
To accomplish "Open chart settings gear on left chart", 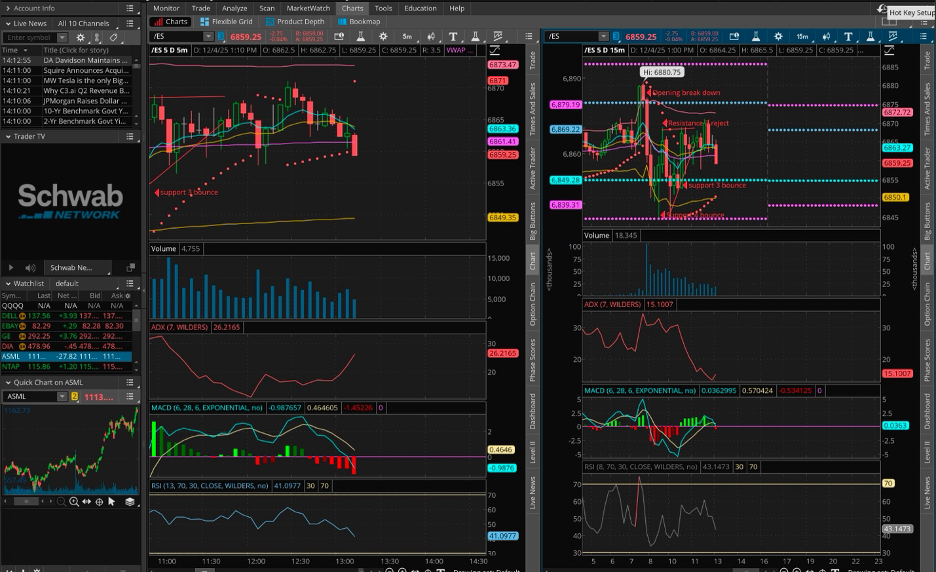I will [x=383, y=36].
